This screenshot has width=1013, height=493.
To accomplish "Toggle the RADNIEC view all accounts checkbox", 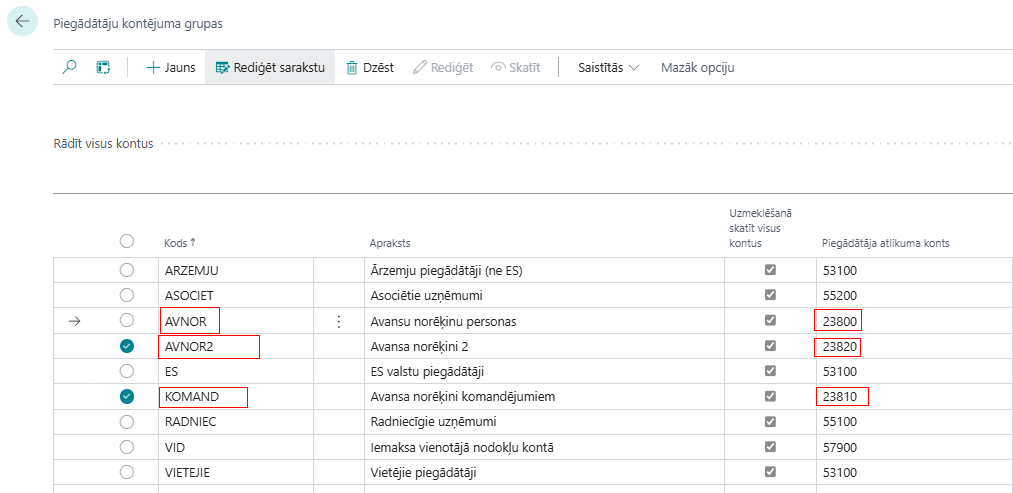I will [x=769, y=422].
